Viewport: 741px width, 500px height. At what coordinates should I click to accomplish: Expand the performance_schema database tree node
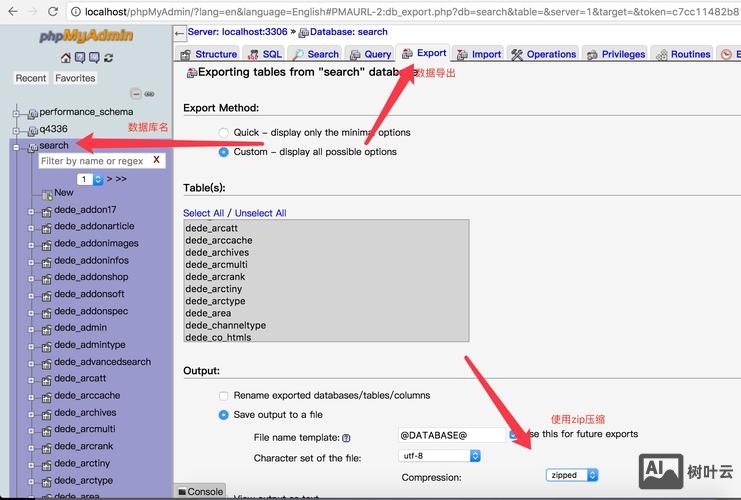[x=17, y=112]
